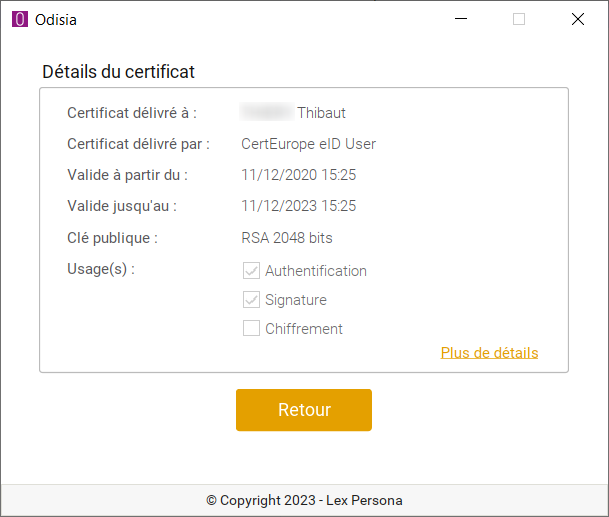Click the Odisia app icon in title bar
This screenshot has width=609, height=517.
[x=19, y=19]
